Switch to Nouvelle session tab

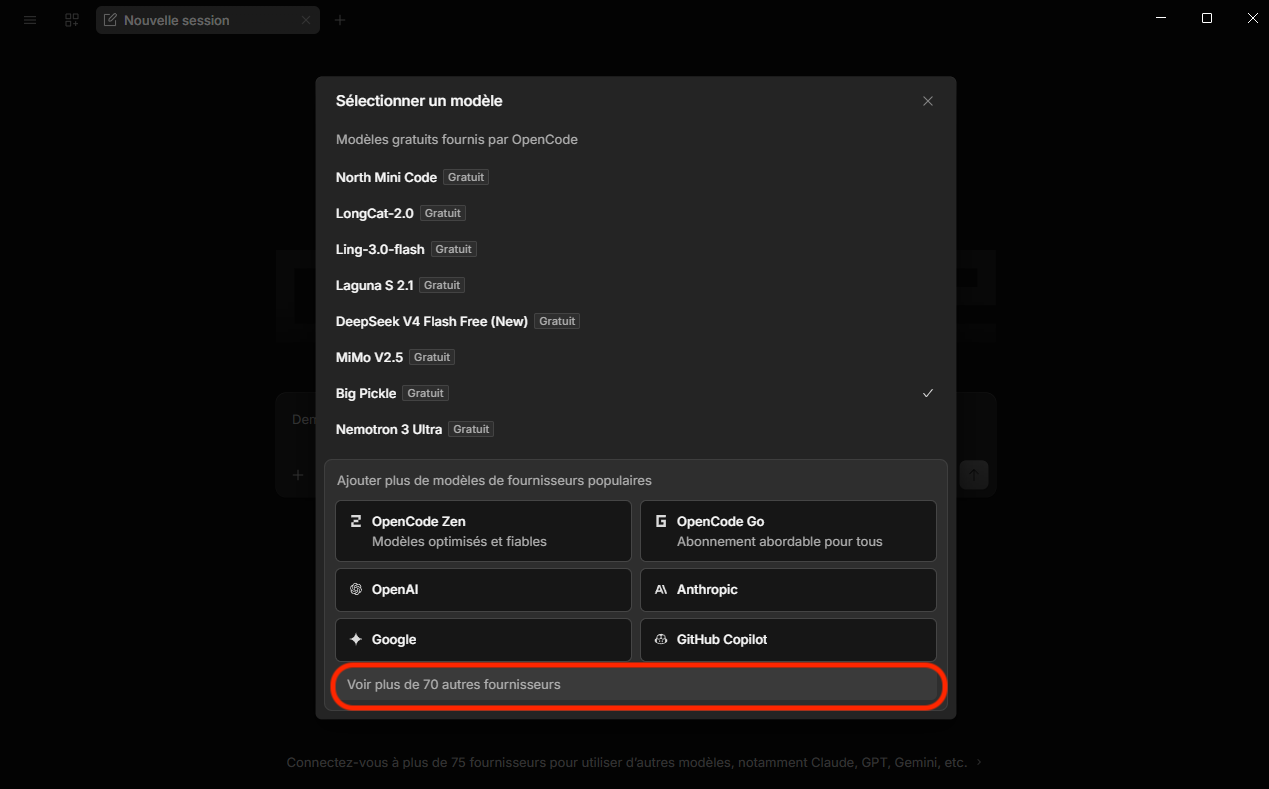click(208, 20)
